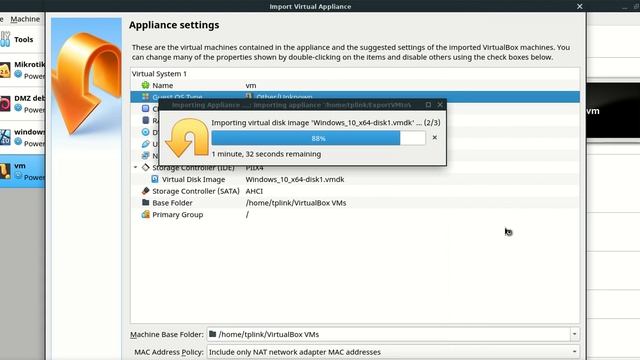
Task: Open the MAC Address Policy dropdown arrow
Action: [x=574, y=352]
